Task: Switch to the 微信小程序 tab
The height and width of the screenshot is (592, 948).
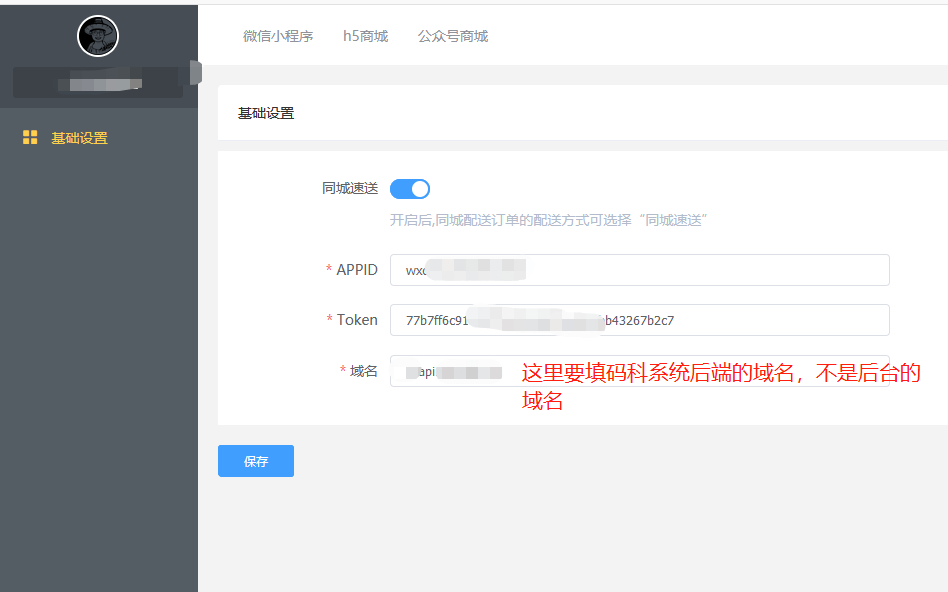Action: pyautogui.click(x=278, y=36)
